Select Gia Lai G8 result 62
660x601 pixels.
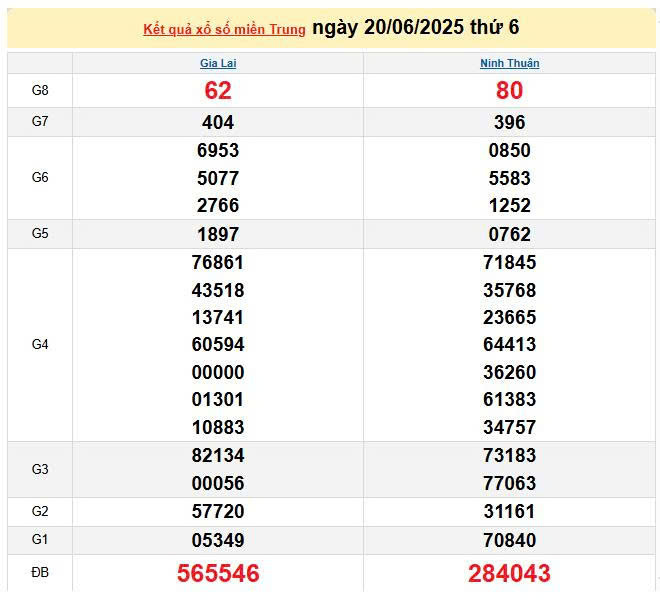pyautogui.click(x=218, y=90)
